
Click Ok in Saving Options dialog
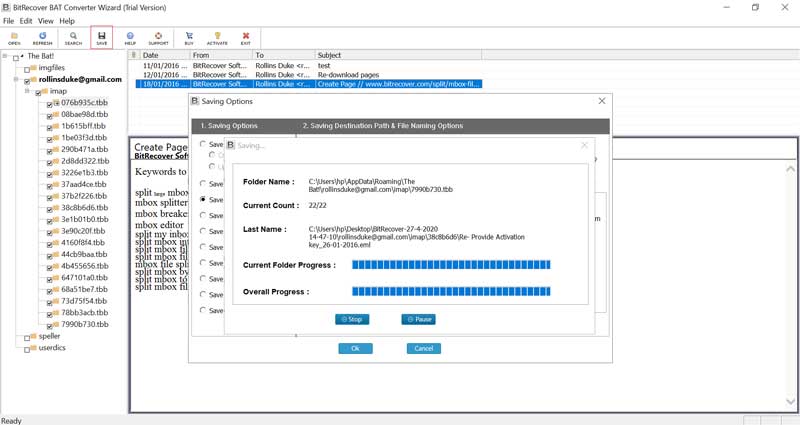coord(356,348)
